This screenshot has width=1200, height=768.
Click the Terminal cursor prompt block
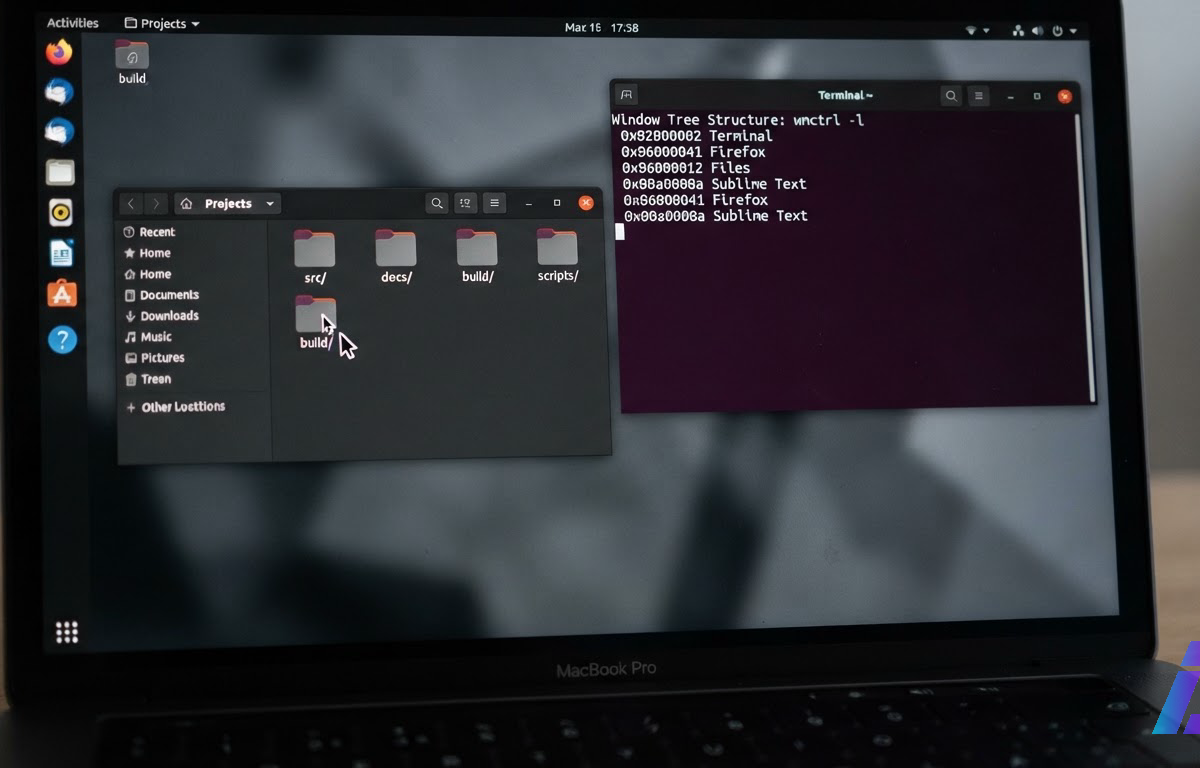point(620,232)
